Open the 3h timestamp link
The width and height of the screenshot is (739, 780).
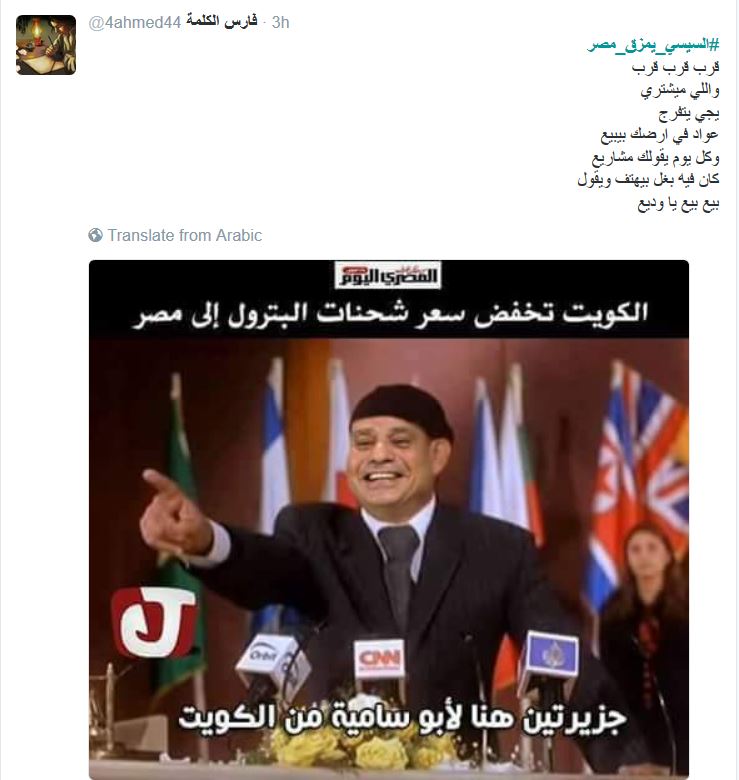coord(280,22)
